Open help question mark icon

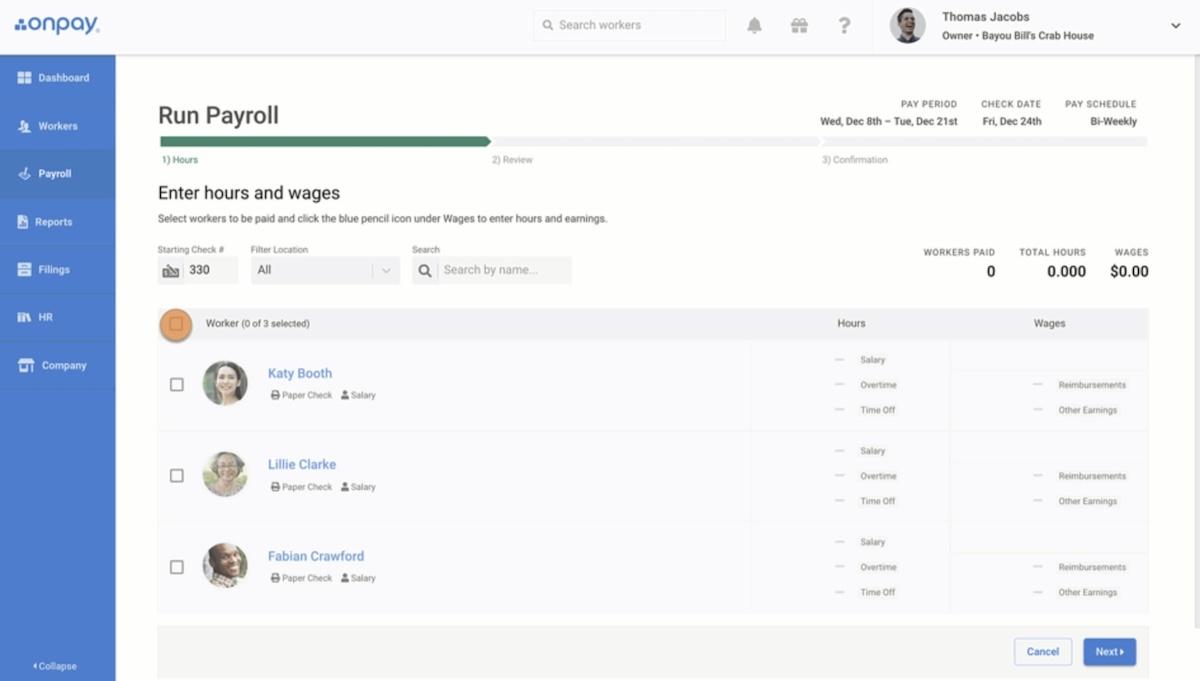pos(844,26)
